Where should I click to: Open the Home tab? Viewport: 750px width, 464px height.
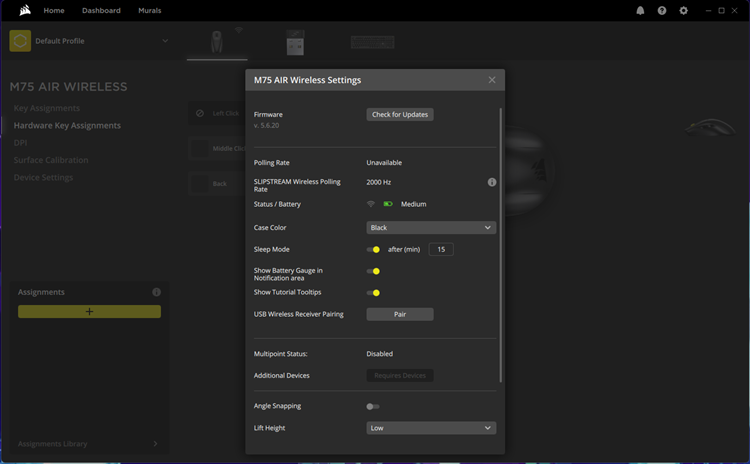(x=54, y=11)
